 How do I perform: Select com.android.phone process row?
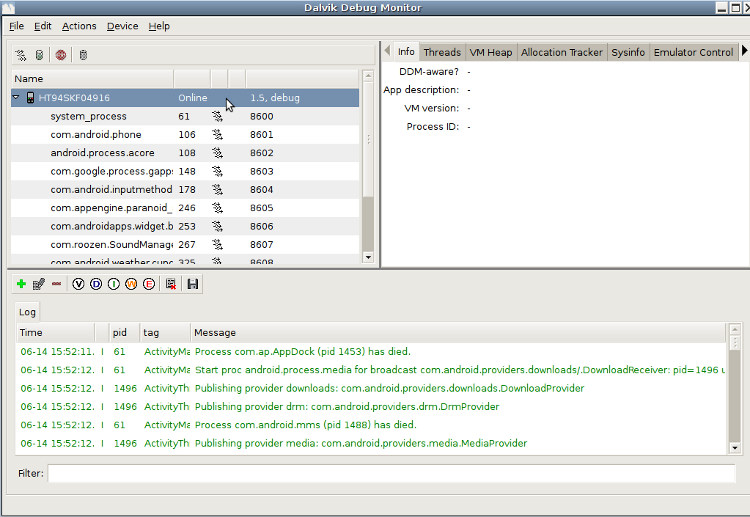tap(96, 135)
